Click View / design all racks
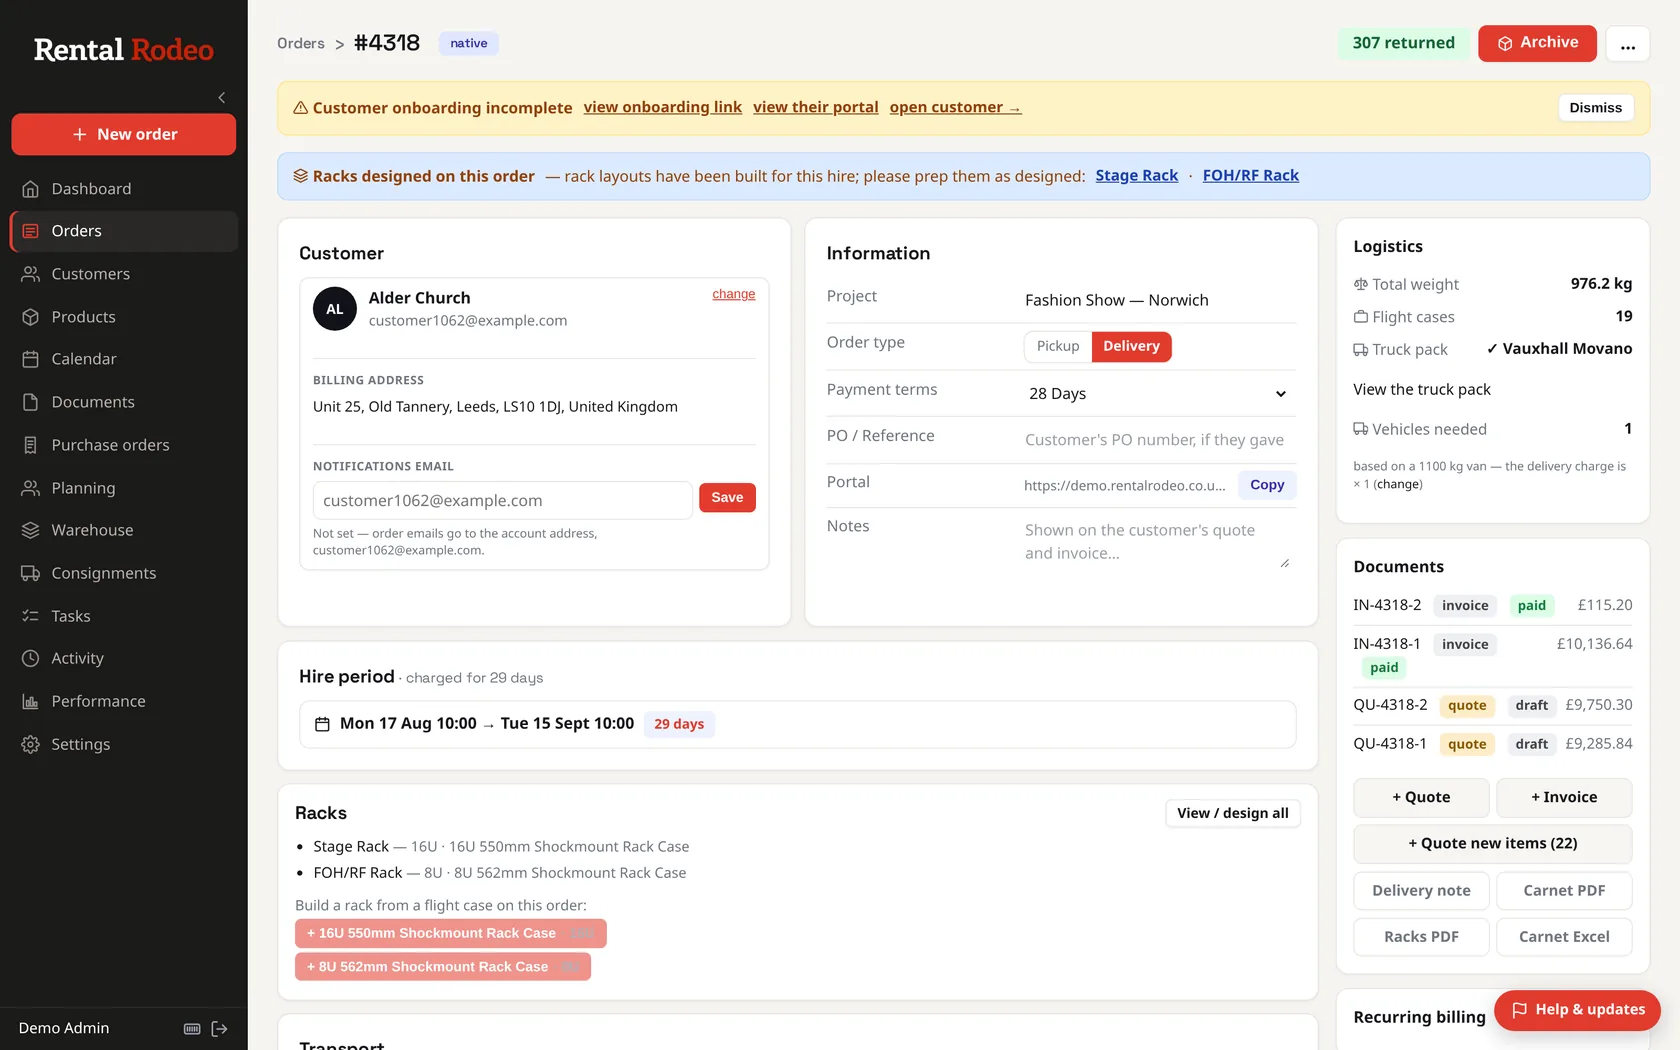The image size is (1680, 1050). 1233,813
